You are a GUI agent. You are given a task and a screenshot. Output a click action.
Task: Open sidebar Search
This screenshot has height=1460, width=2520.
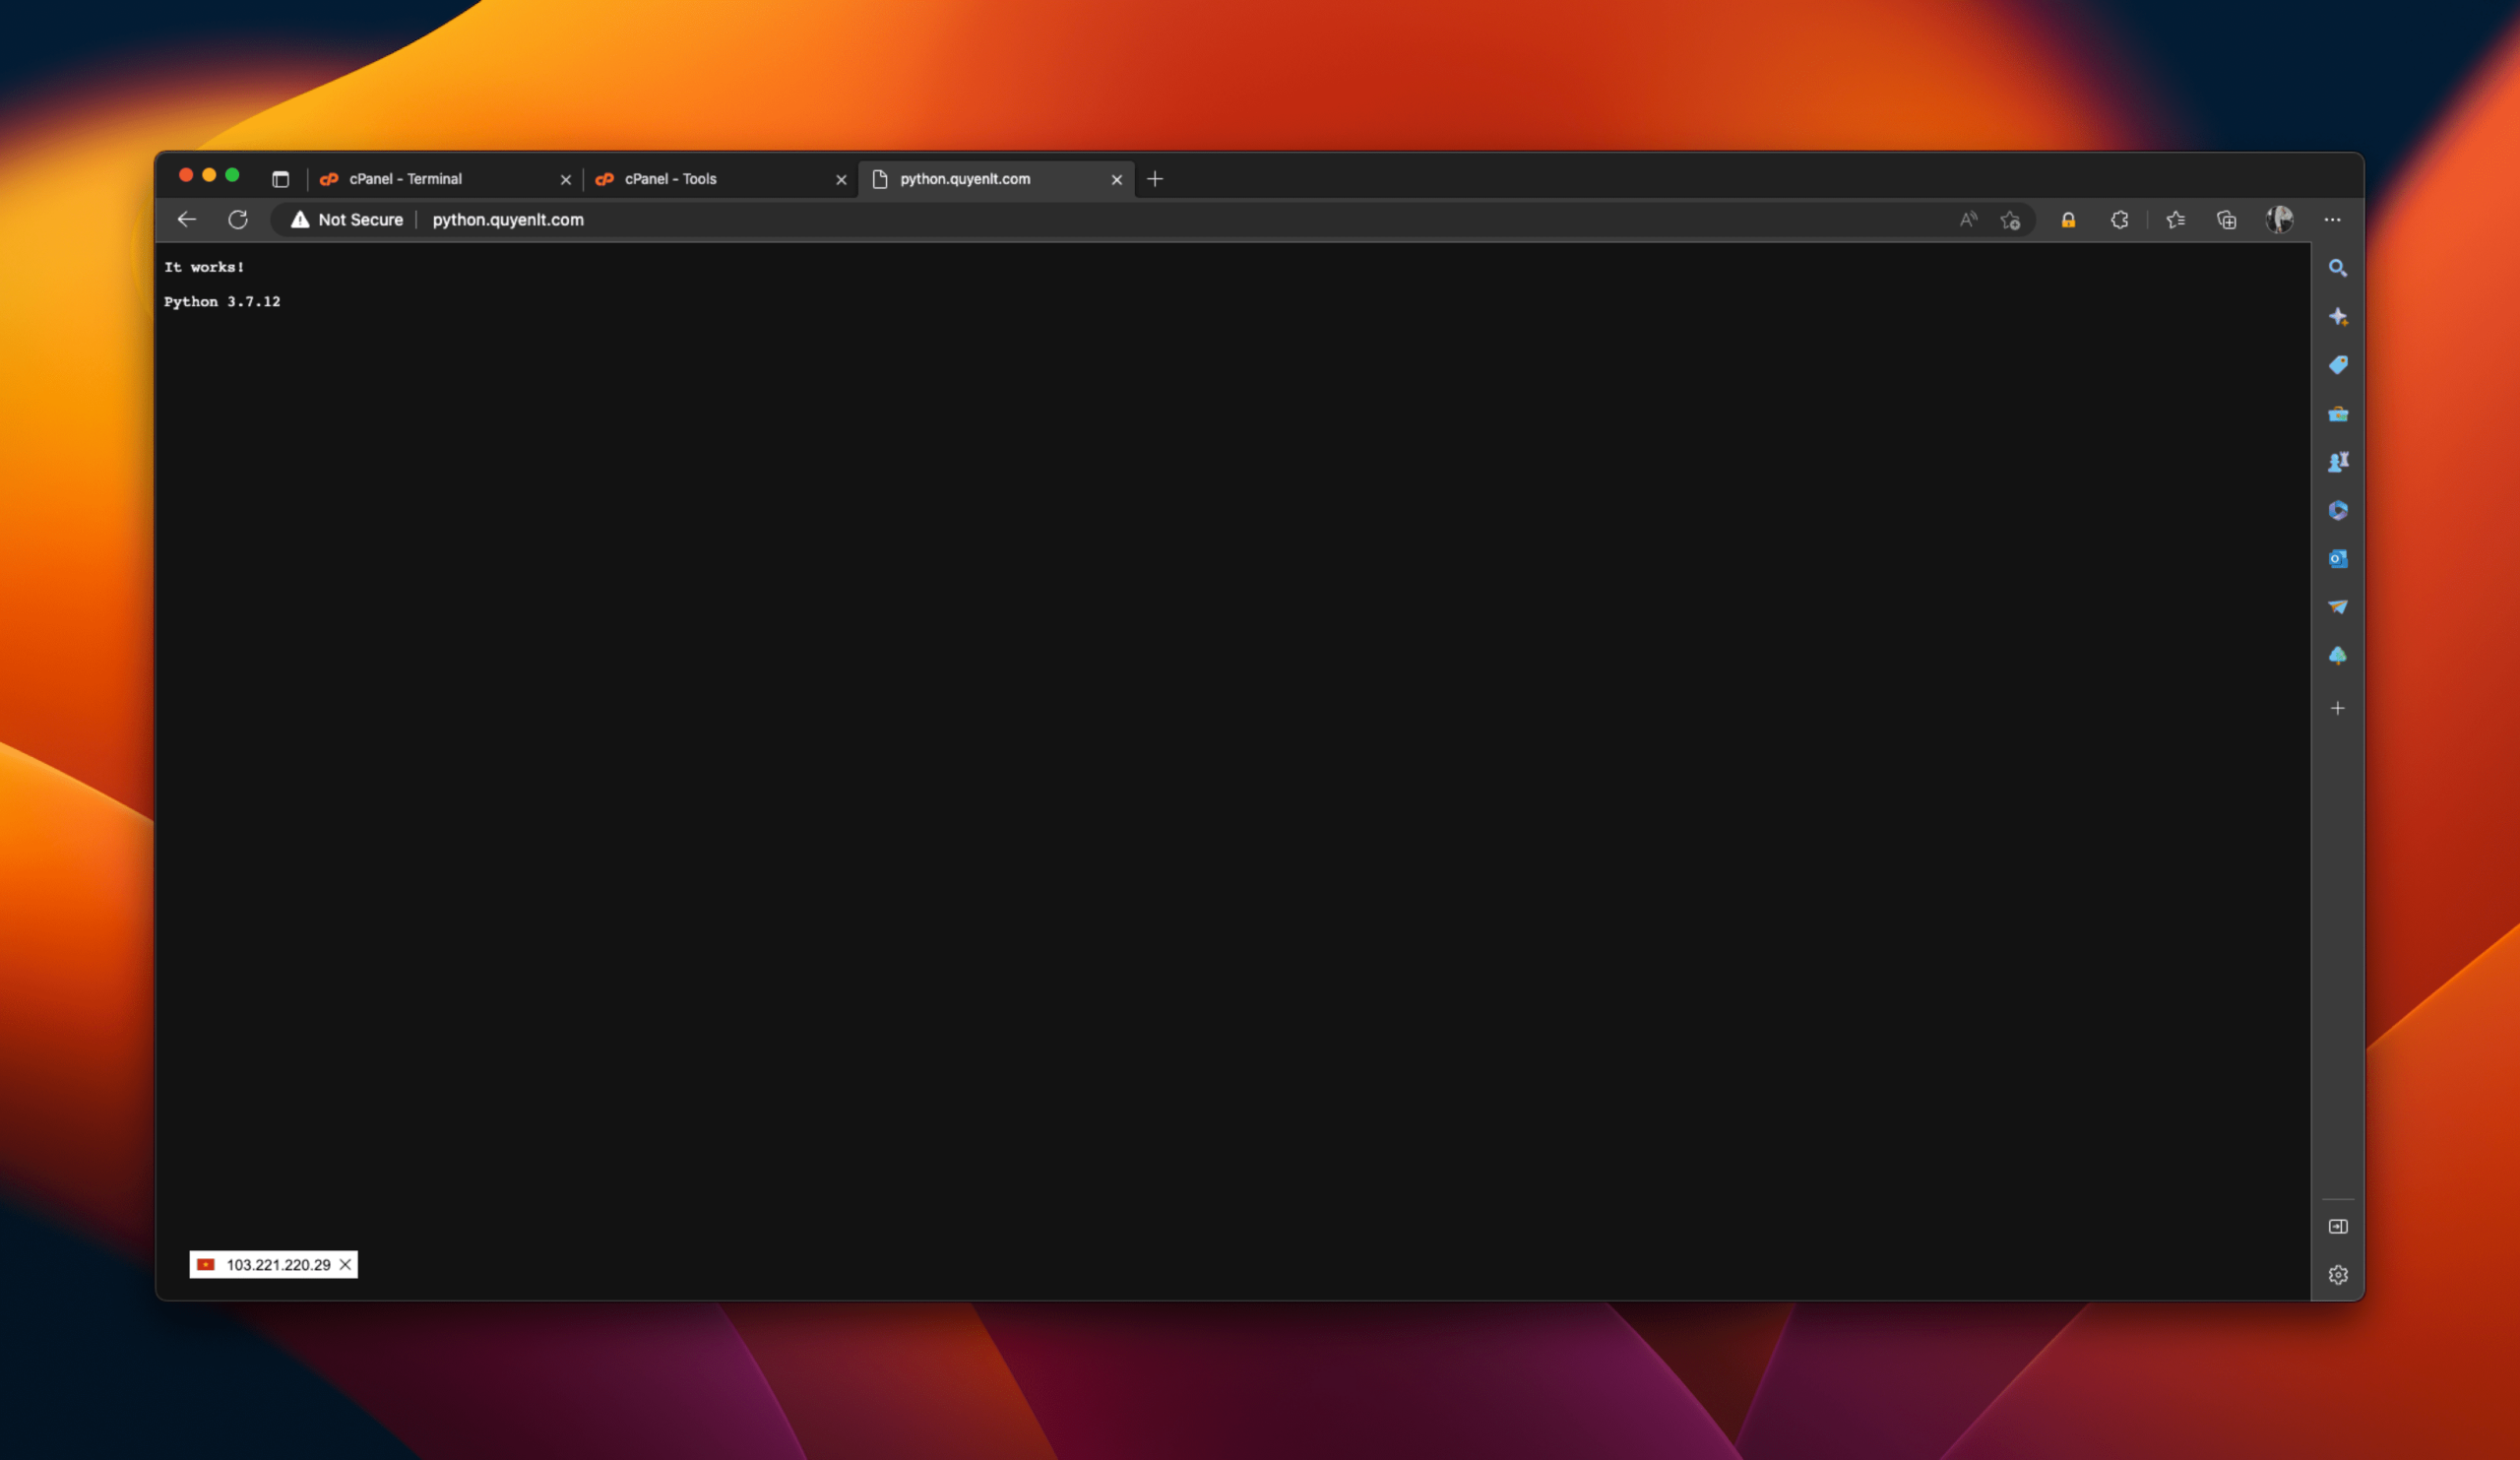click(x=2338, y=268)
